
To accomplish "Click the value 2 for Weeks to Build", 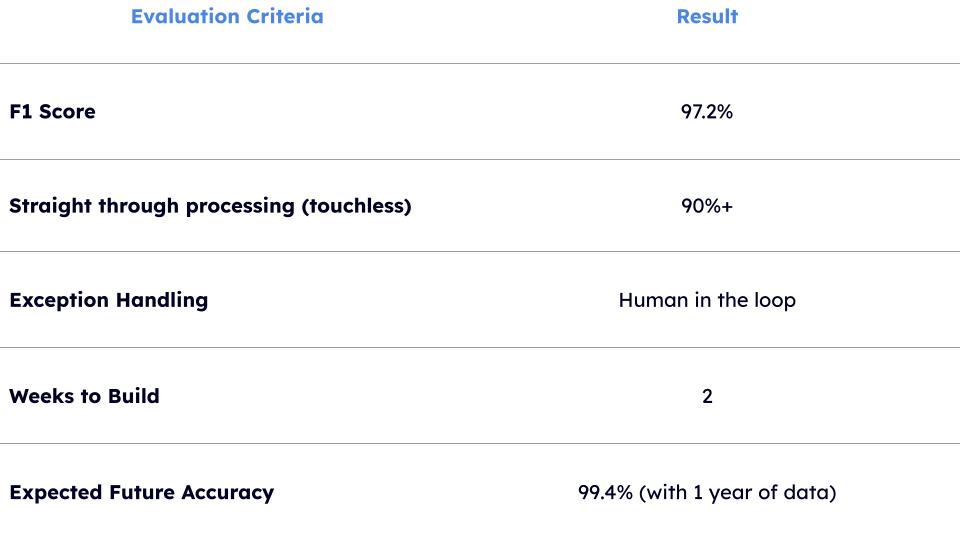I will click(707, 396).
